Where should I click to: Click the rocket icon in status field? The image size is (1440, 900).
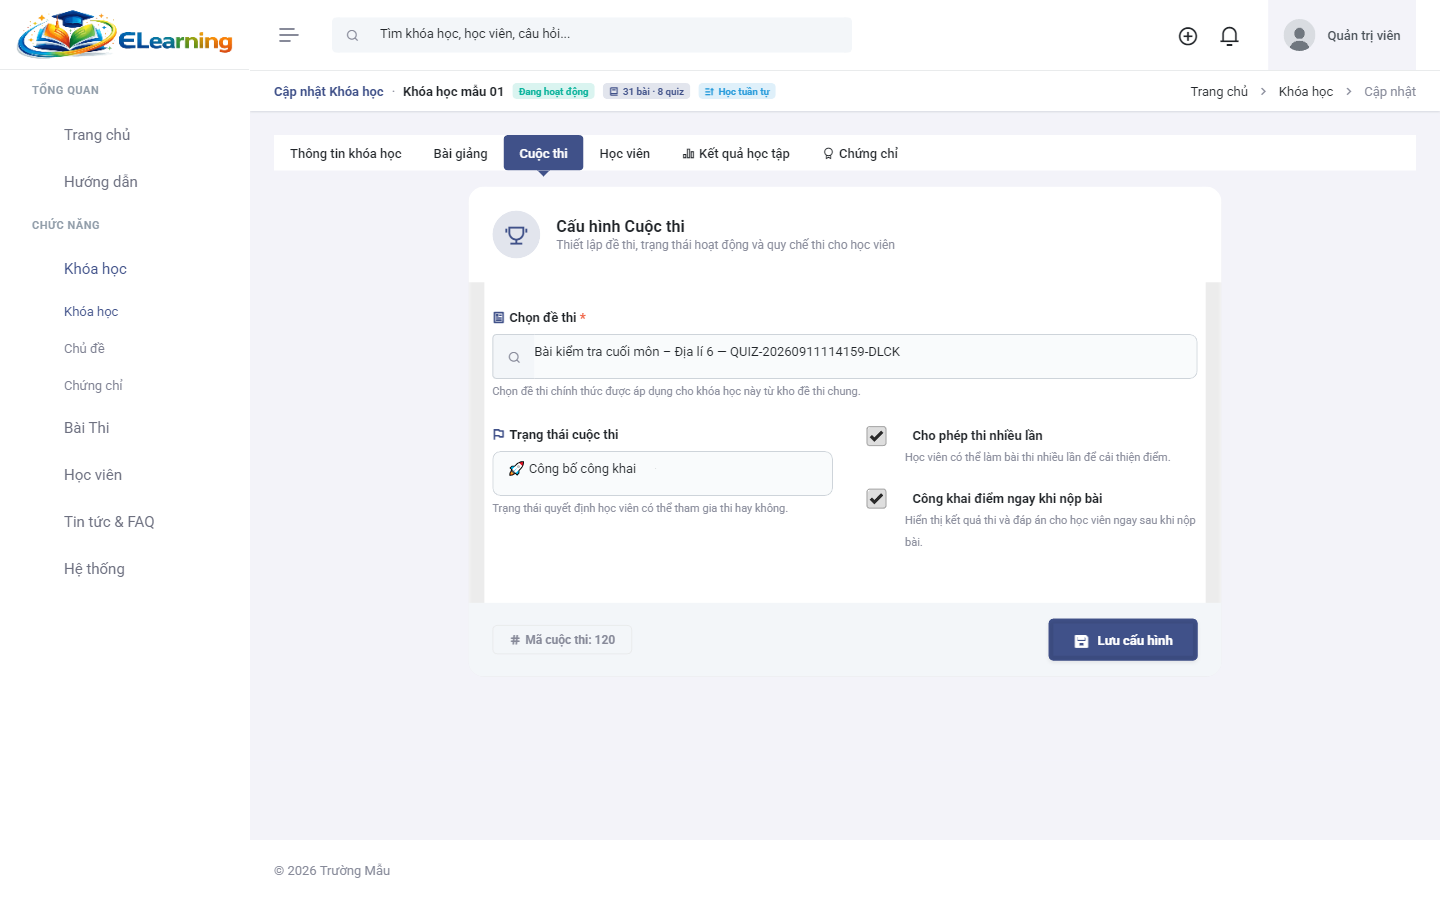(x=516, y=469)
